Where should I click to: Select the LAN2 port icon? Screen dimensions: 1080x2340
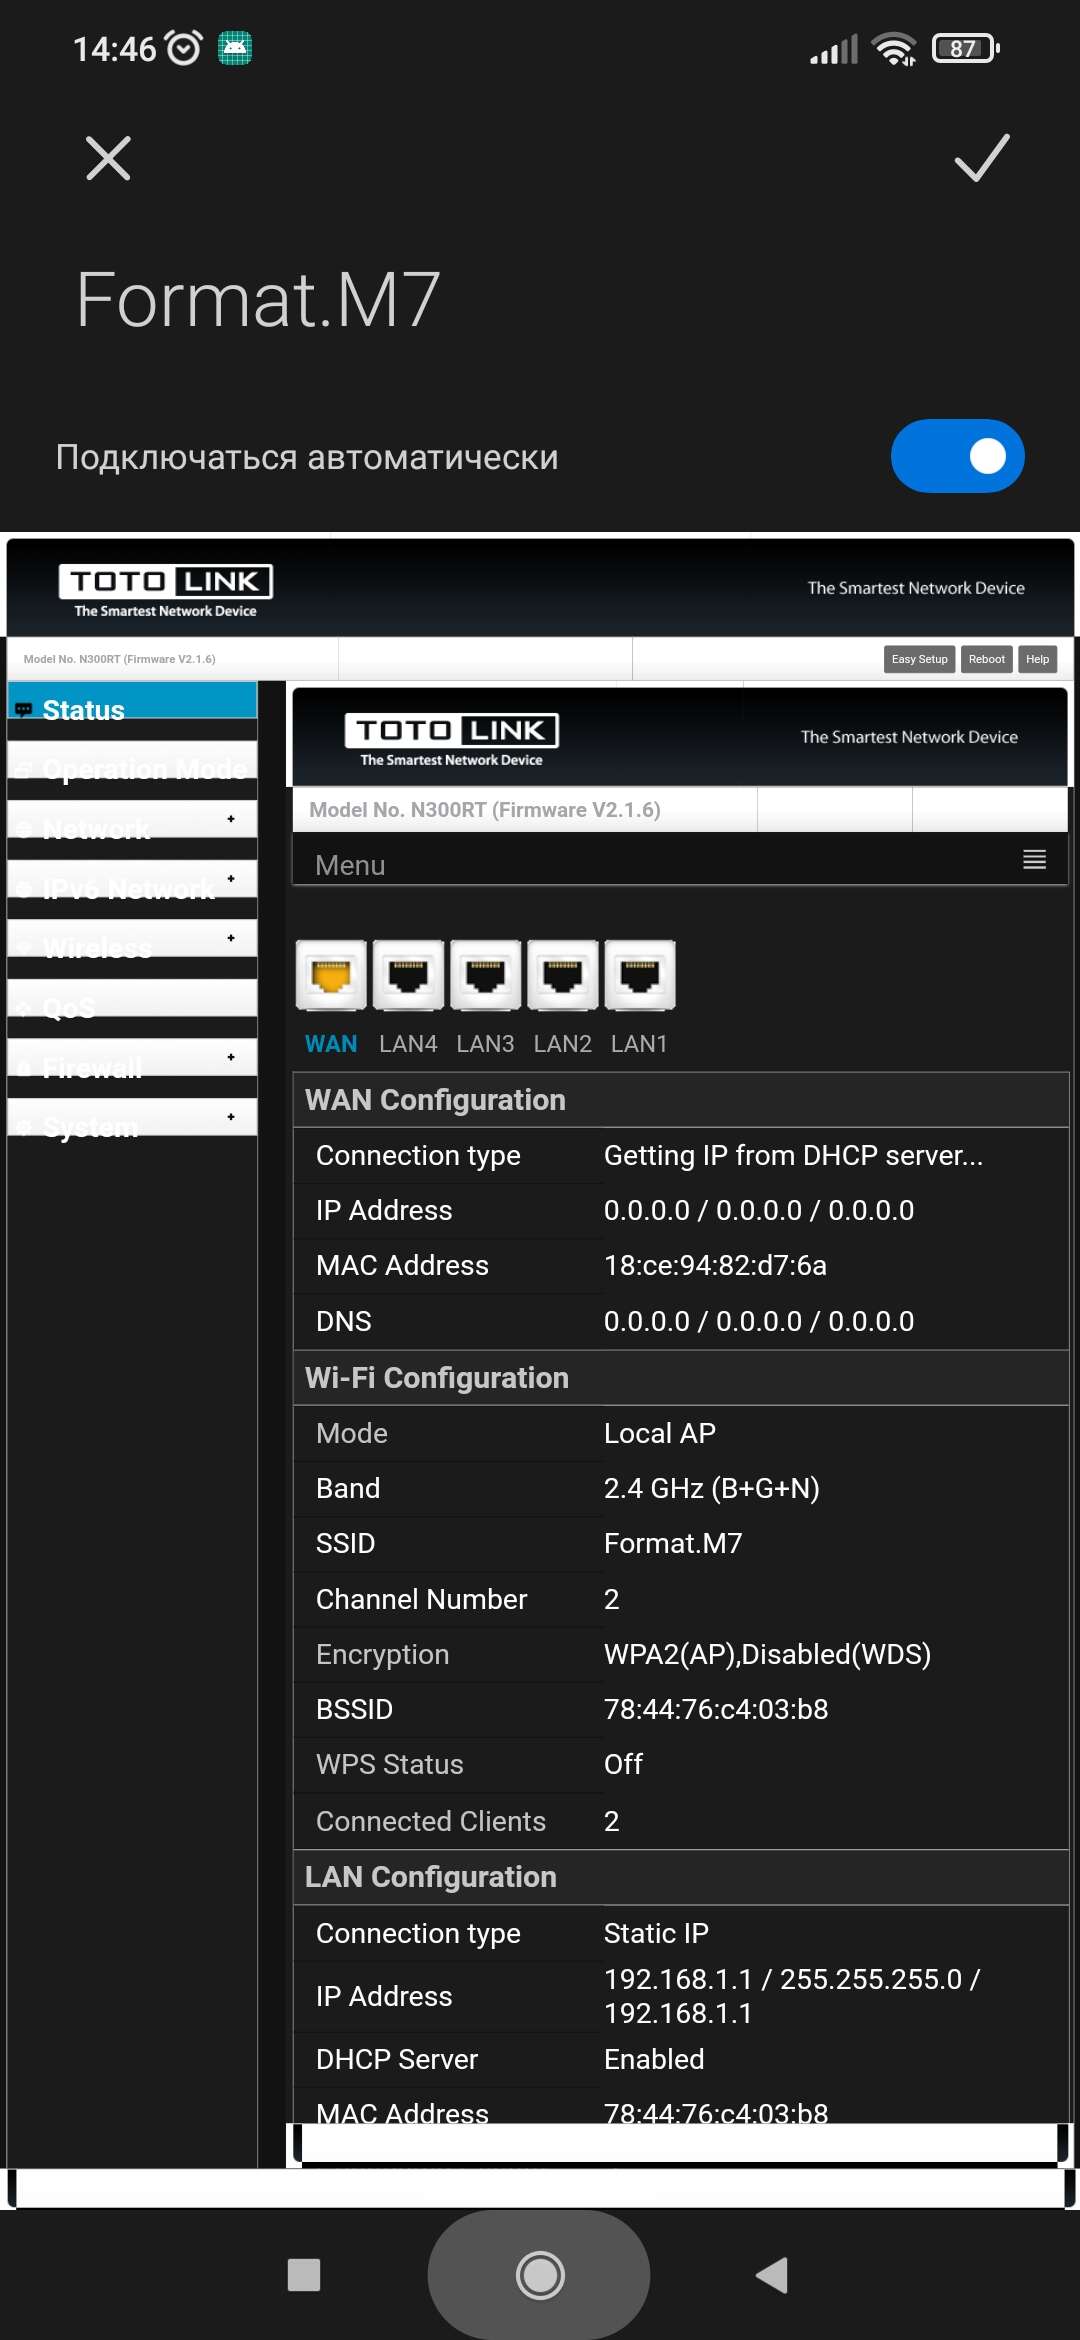click(x=563, y=975)
